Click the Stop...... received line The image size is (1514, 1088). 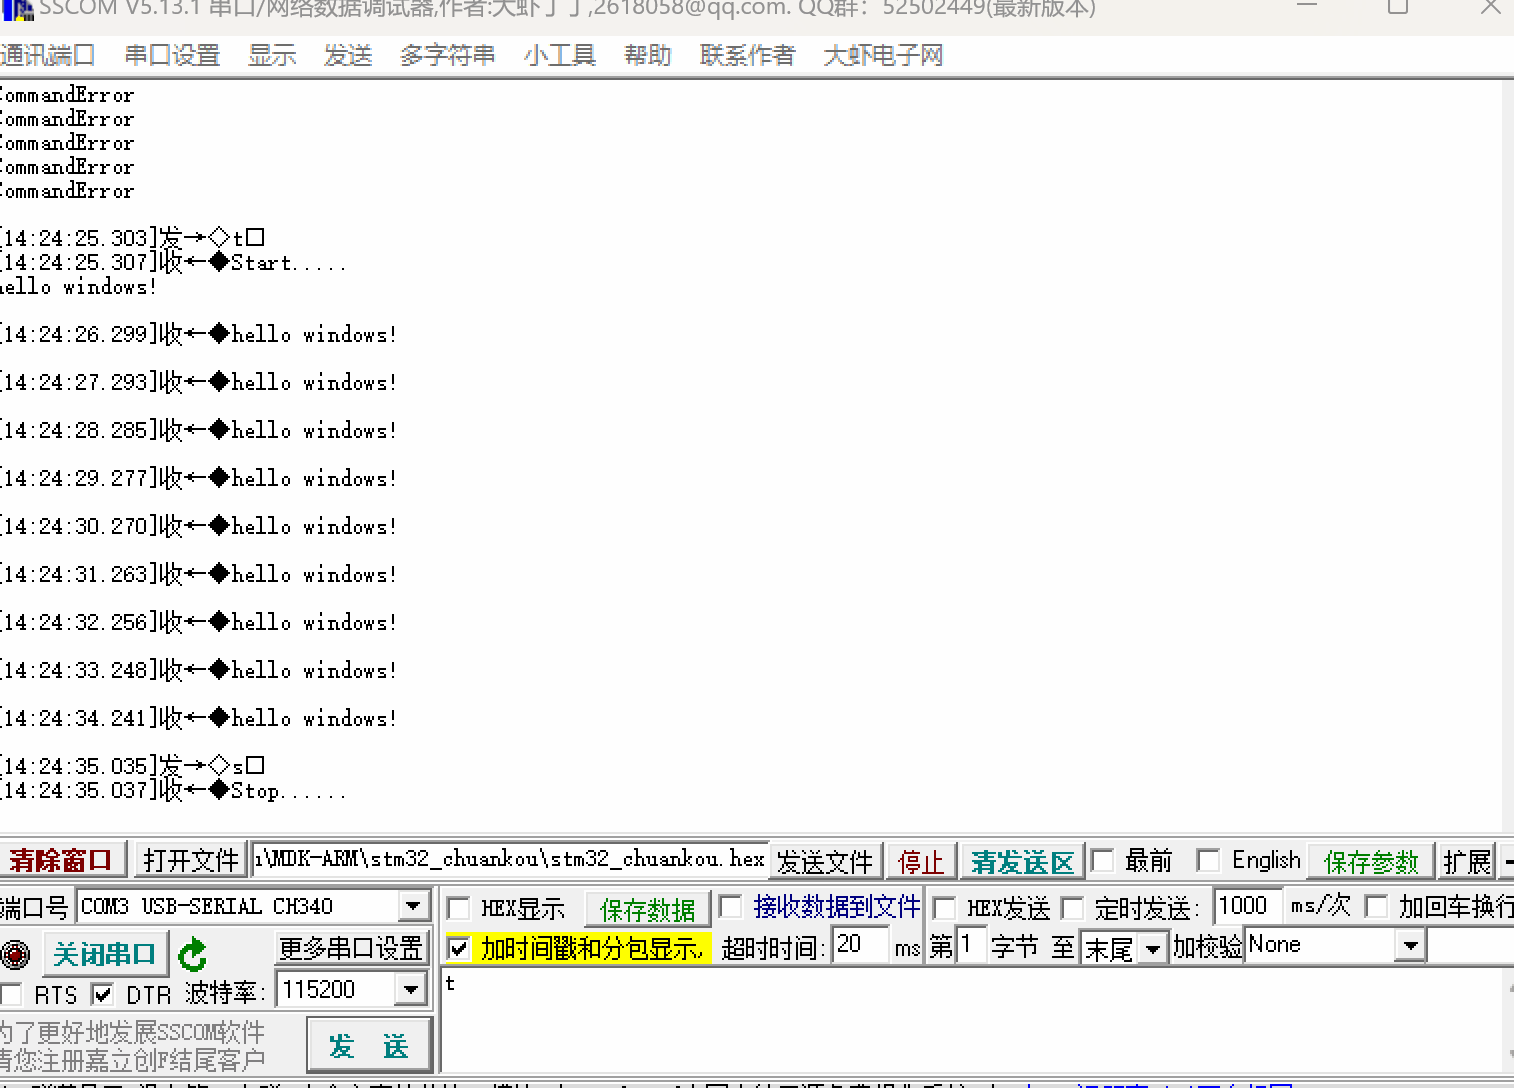(174, 791)
